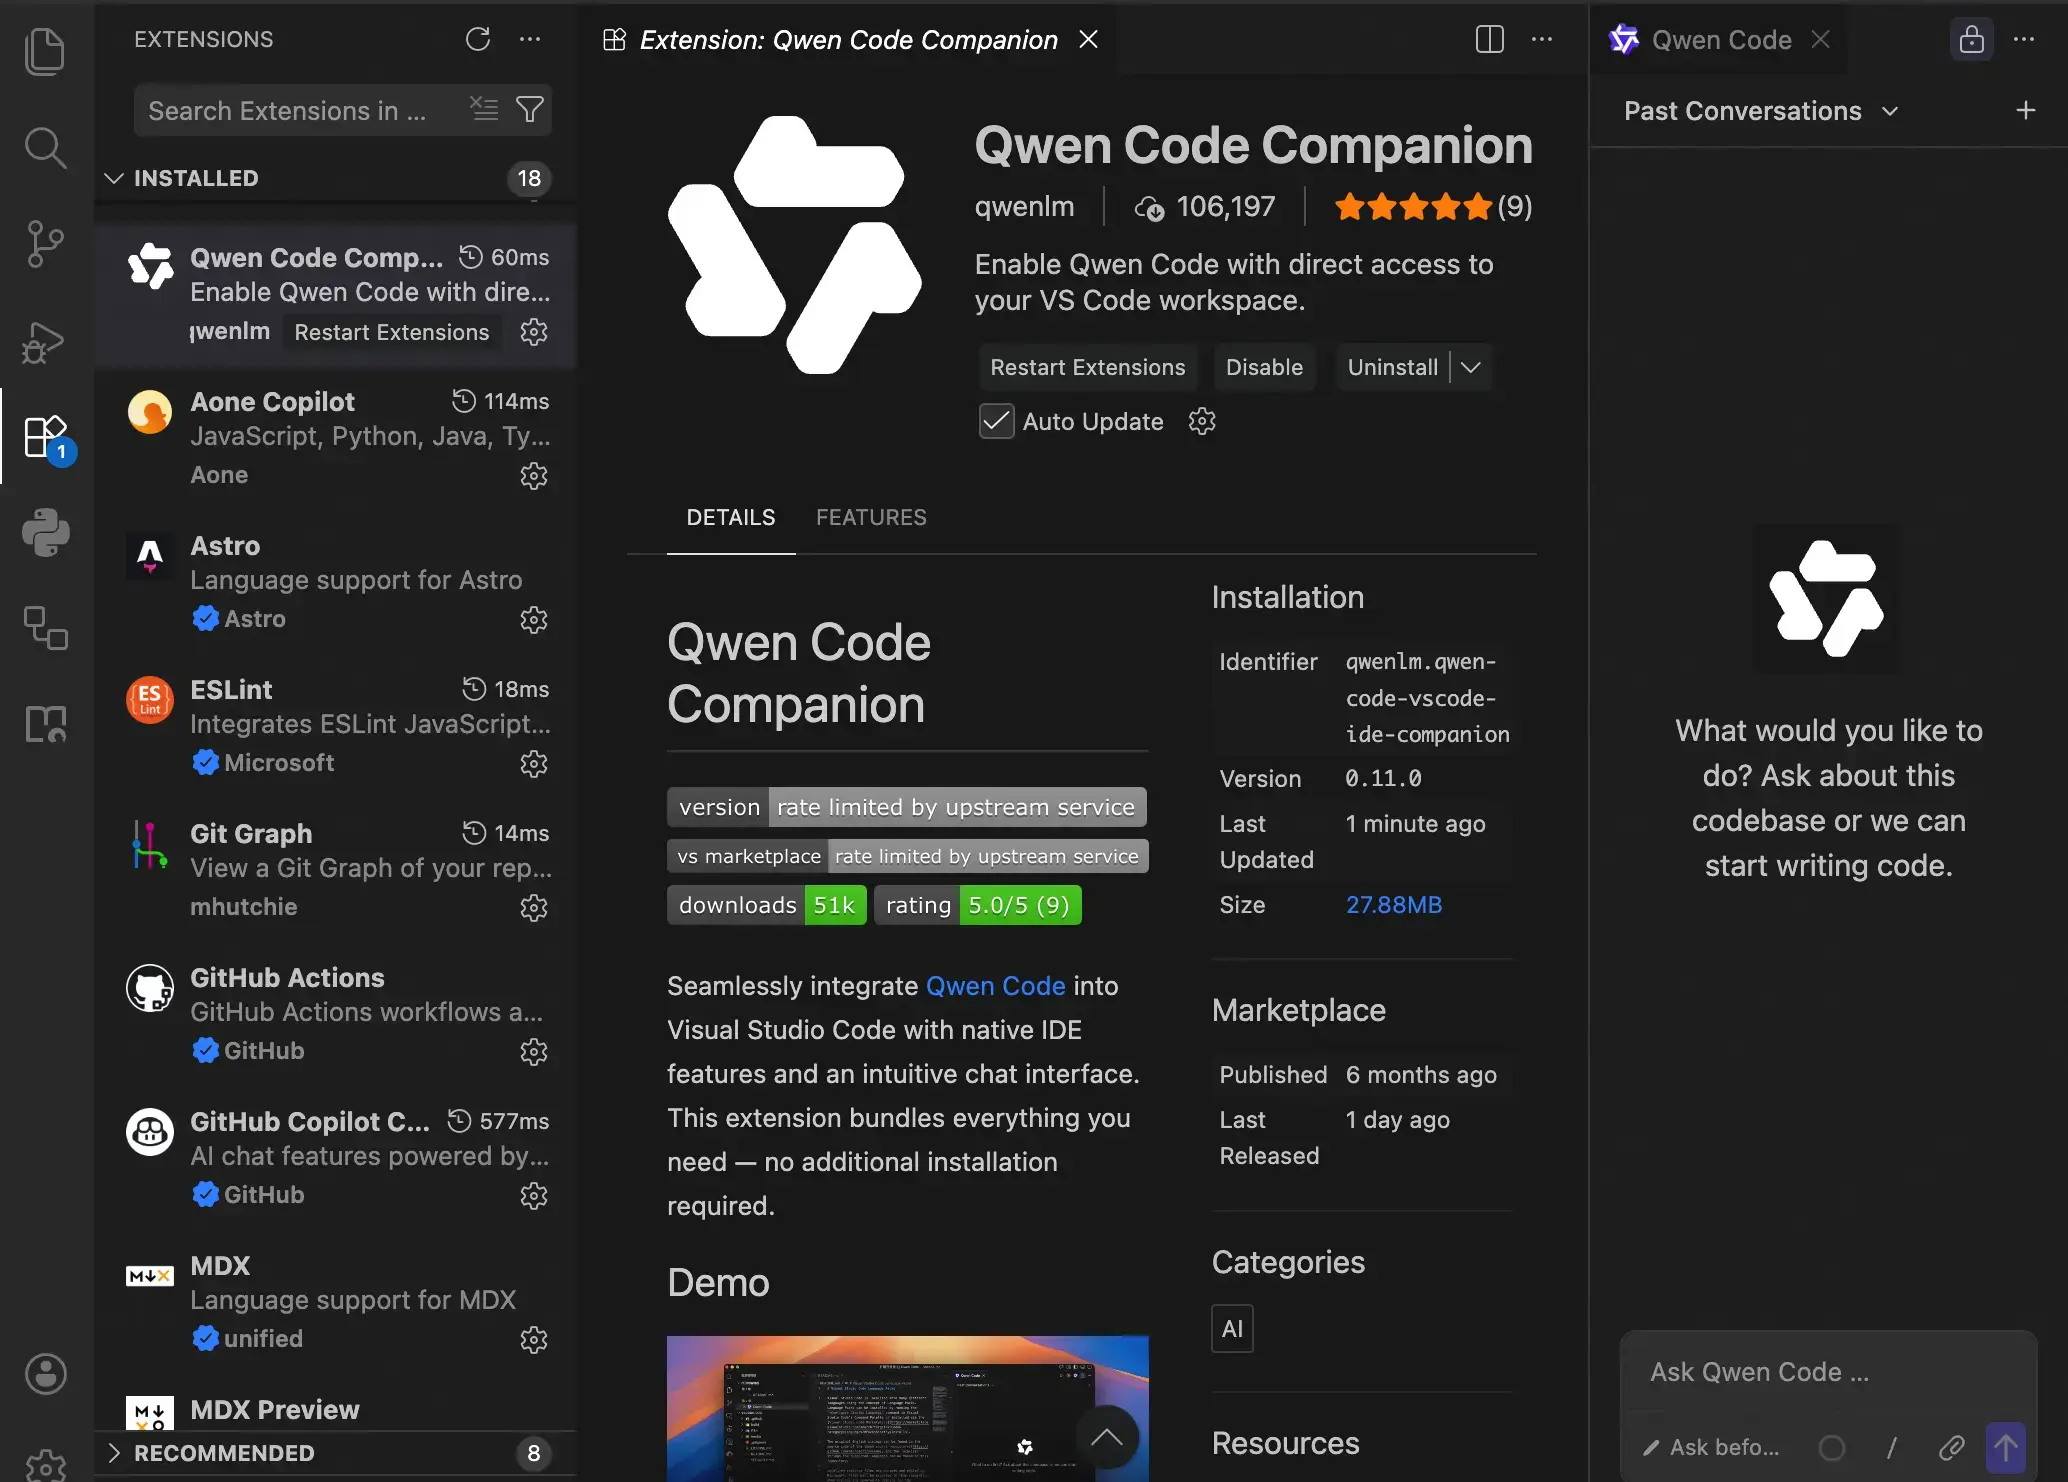Click Restart Extensions in the details header
2068x1482 pixels.
(x=1087, y=367)
